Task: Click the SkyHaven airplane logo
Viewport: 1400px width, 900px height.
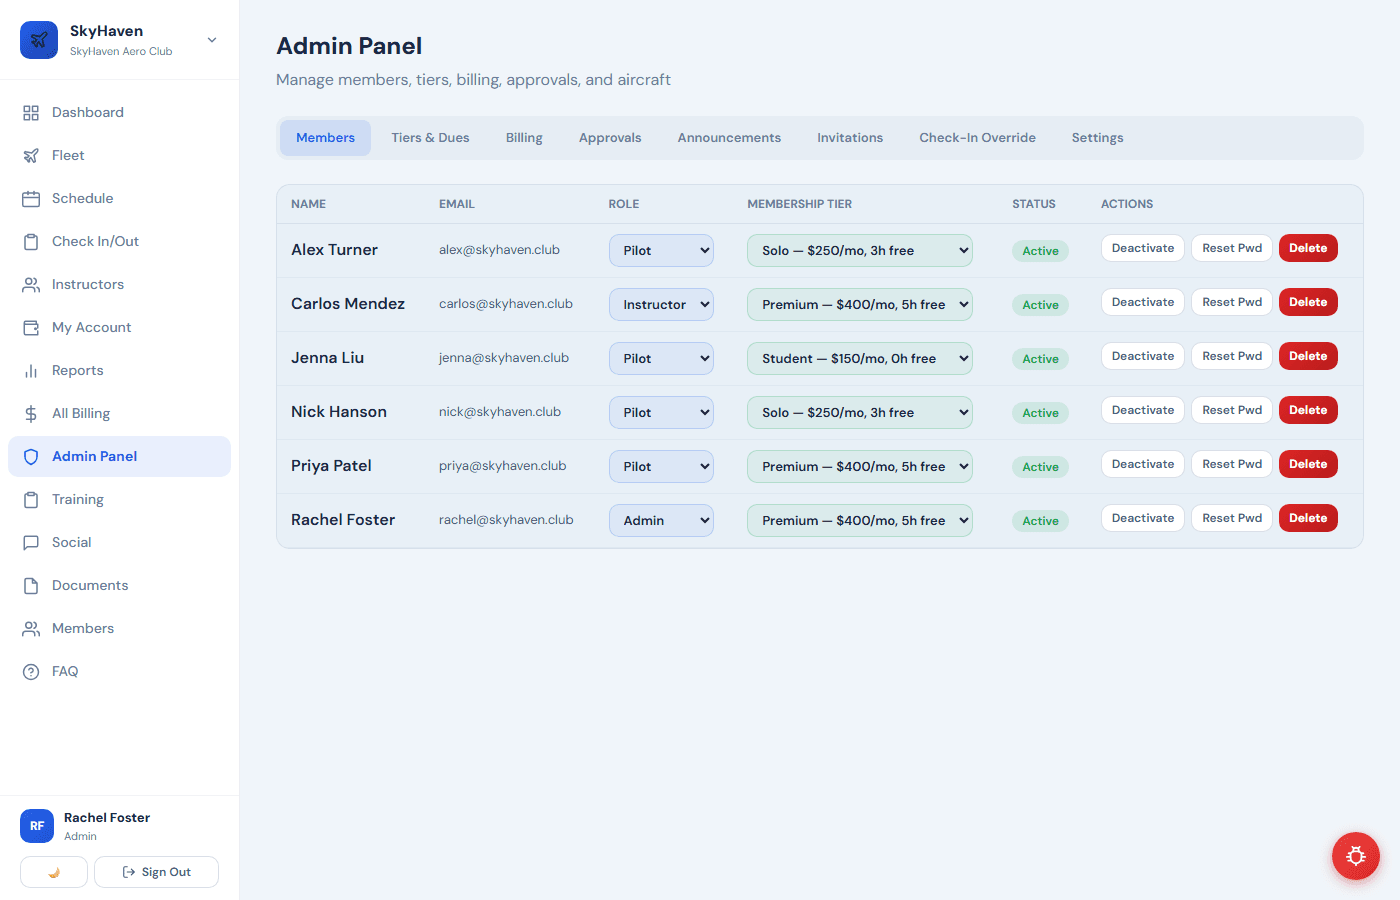Action: [38, 40]
